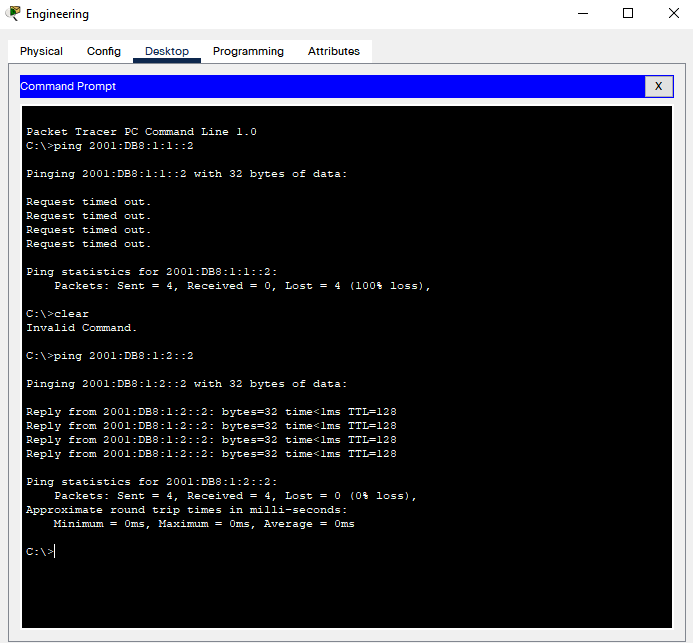693x643 pixels.
Task: Open the Config tab
Action: pos(104,51)
